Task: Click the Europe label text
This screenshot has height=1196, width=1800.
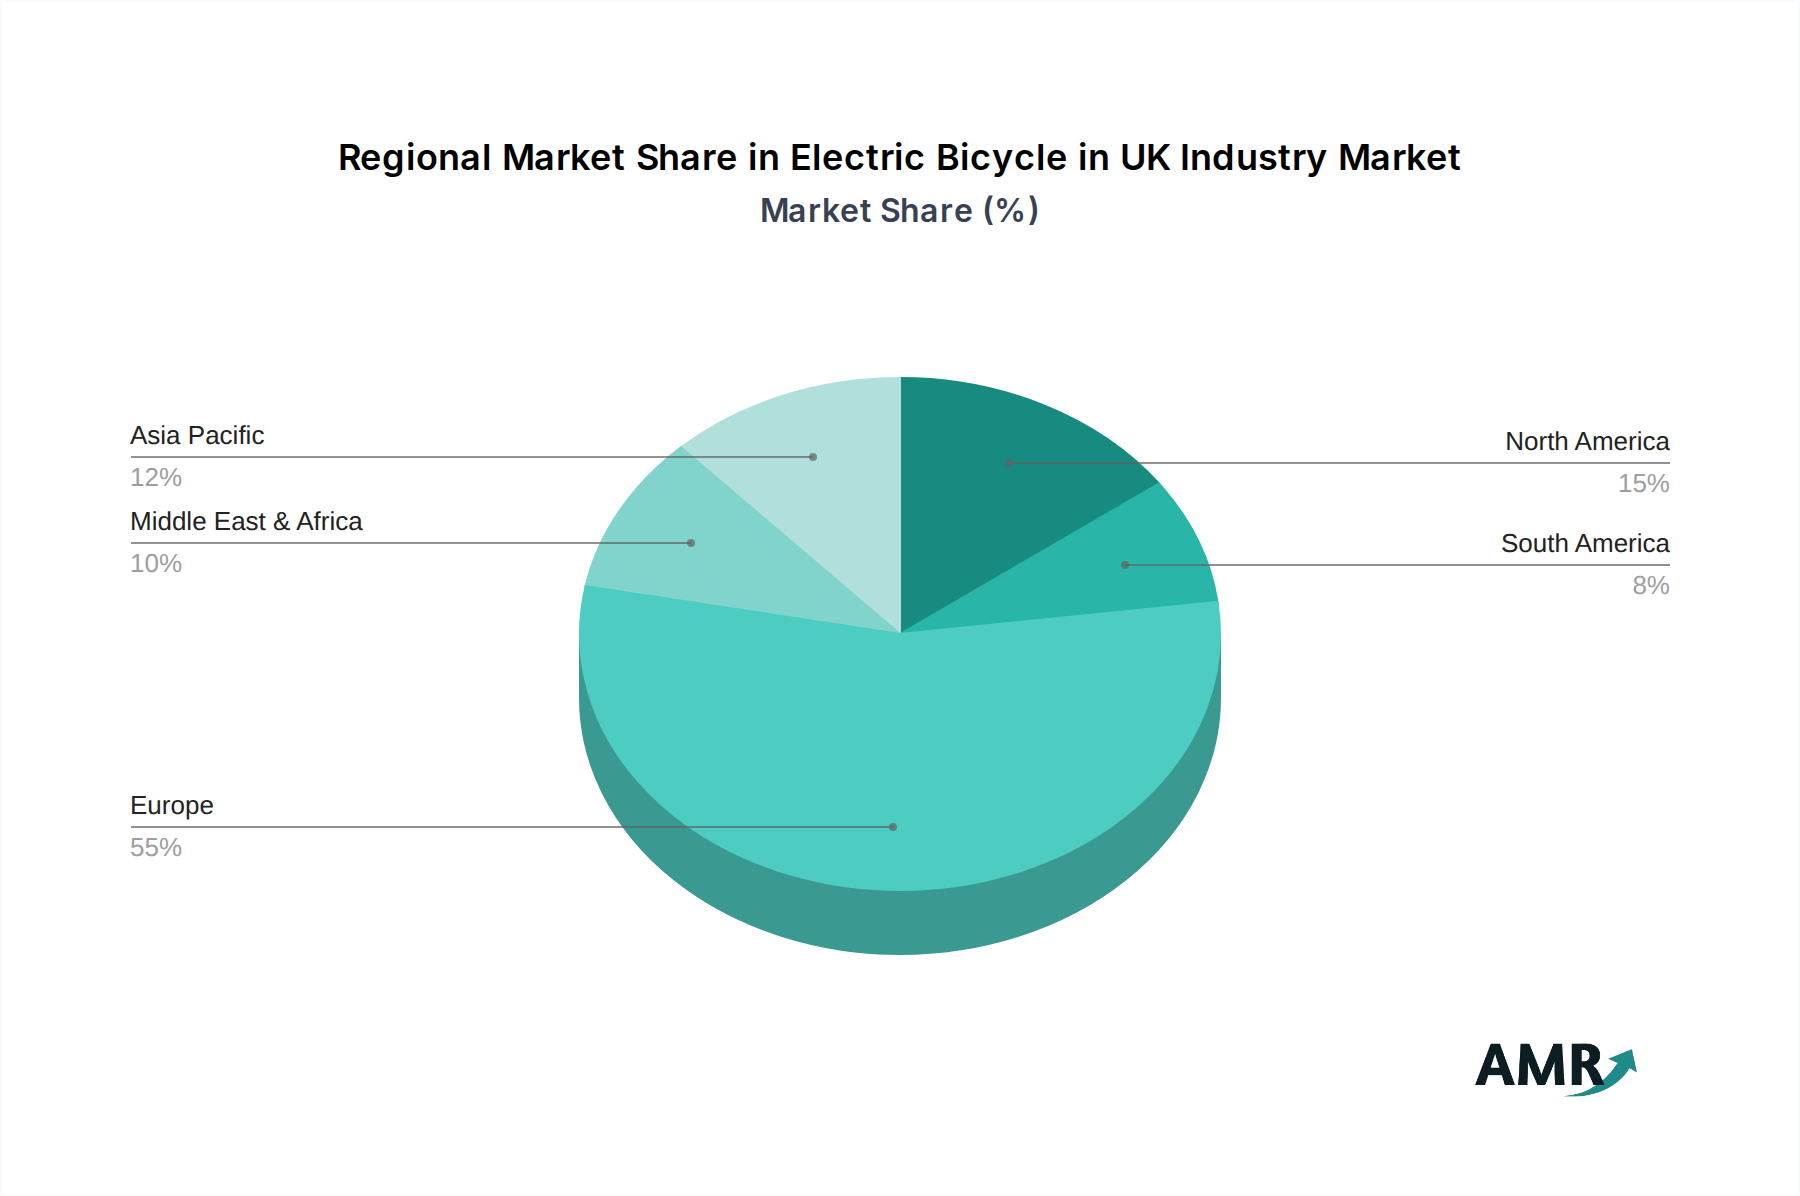Action: (170, 805)
